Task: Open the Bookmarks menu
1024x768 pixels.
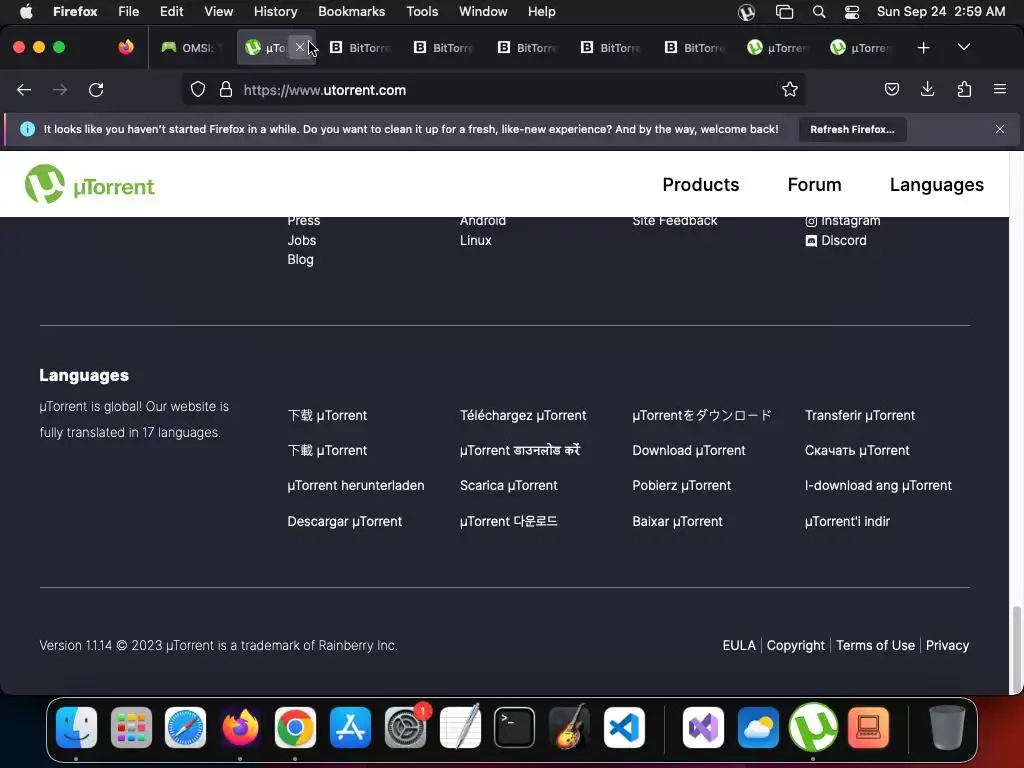Action: [351, 11]
